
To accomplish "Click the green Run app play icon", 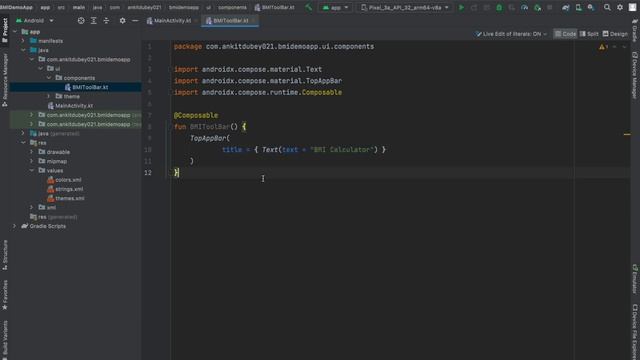I will click(461, 7).
